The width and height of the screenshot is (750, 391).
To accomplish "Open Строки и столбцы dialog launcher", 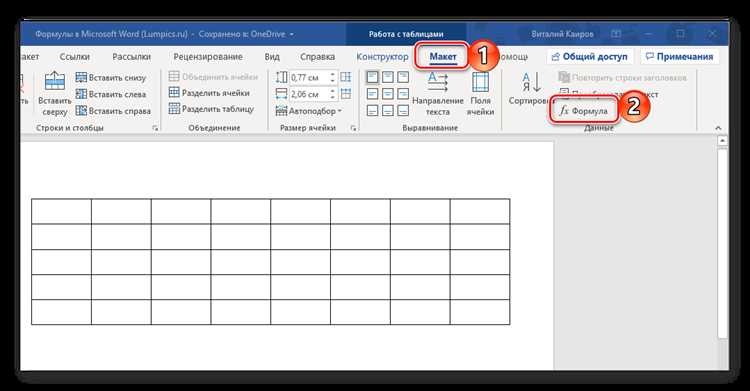I will pyautogui.click(x=155, y=128).
